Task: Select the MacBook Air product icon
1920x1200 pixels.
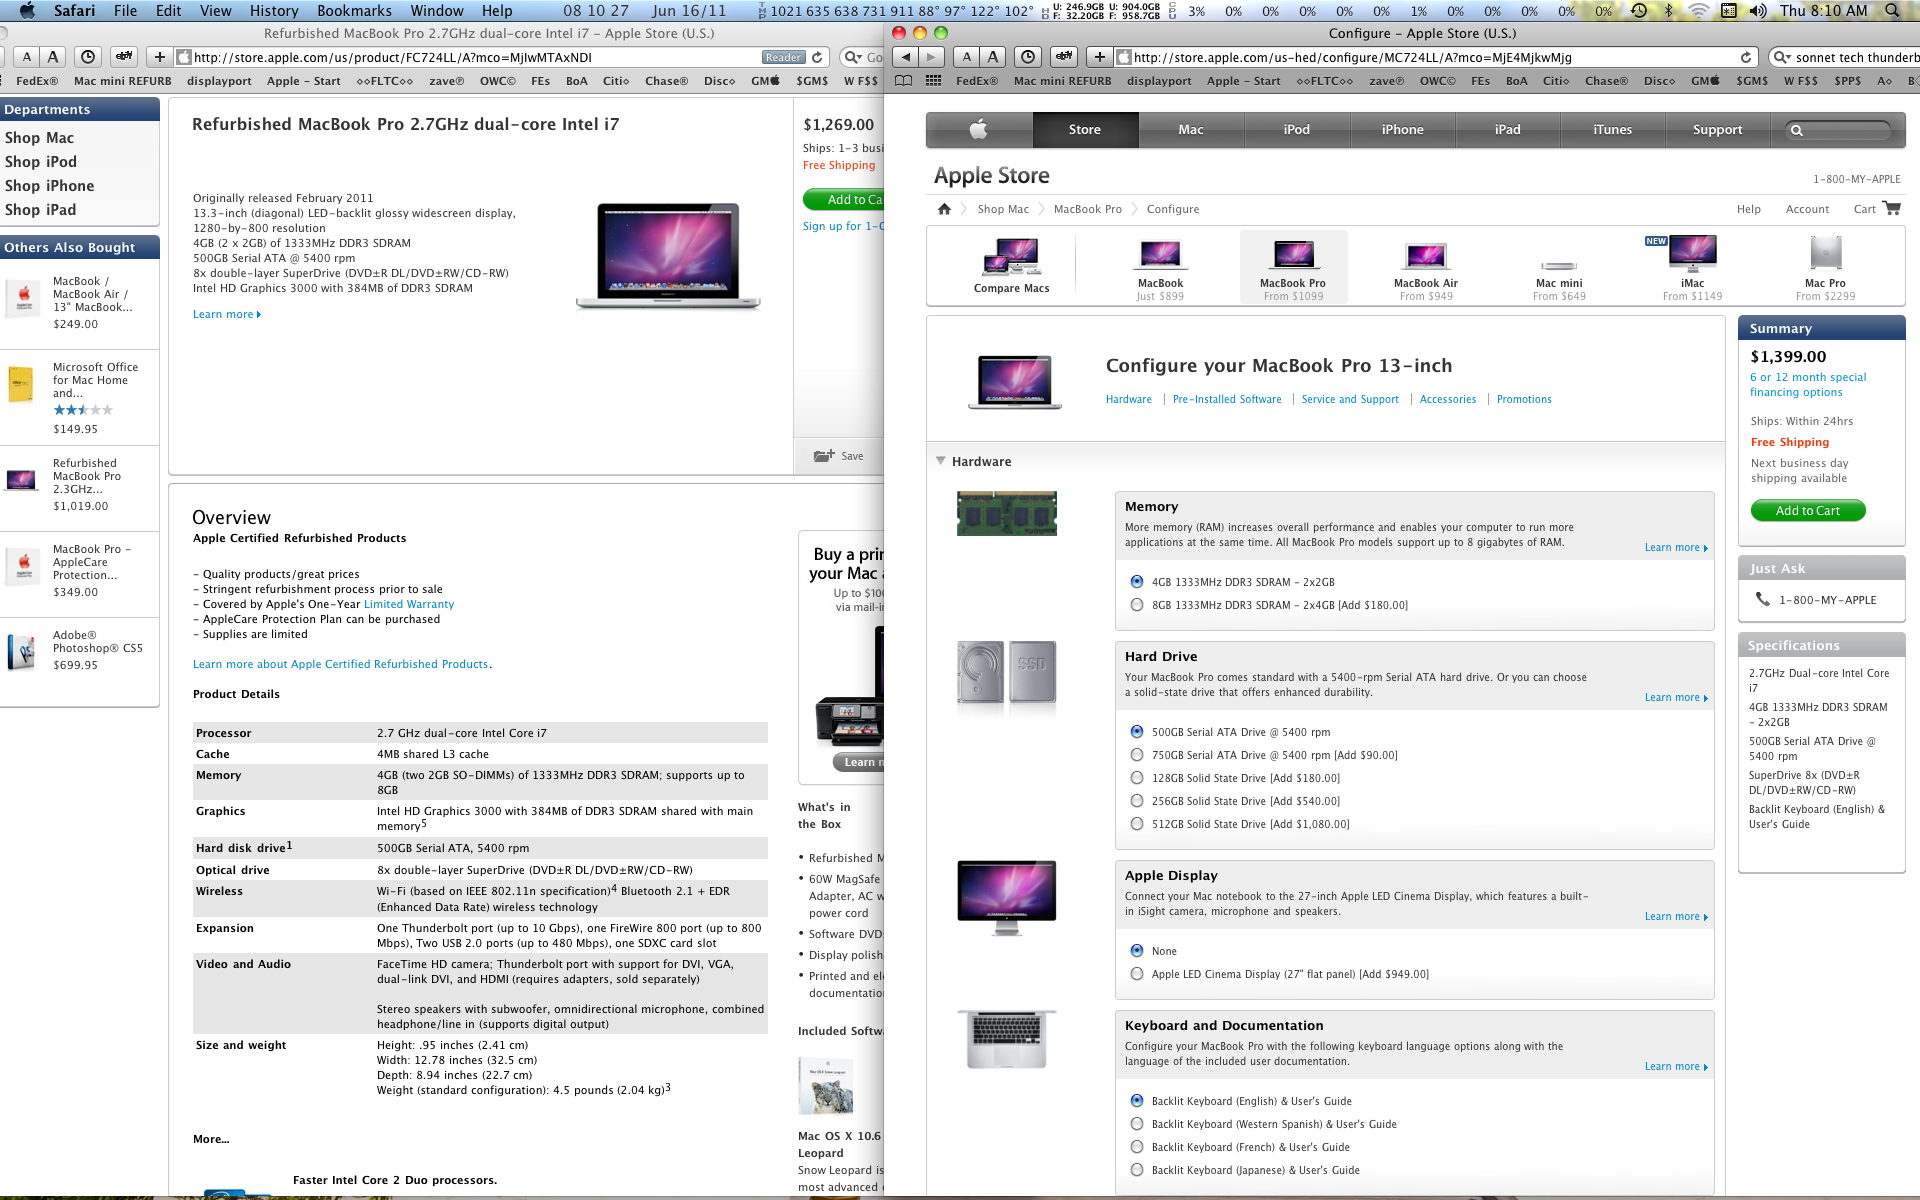Action: tap(1426, 257)
